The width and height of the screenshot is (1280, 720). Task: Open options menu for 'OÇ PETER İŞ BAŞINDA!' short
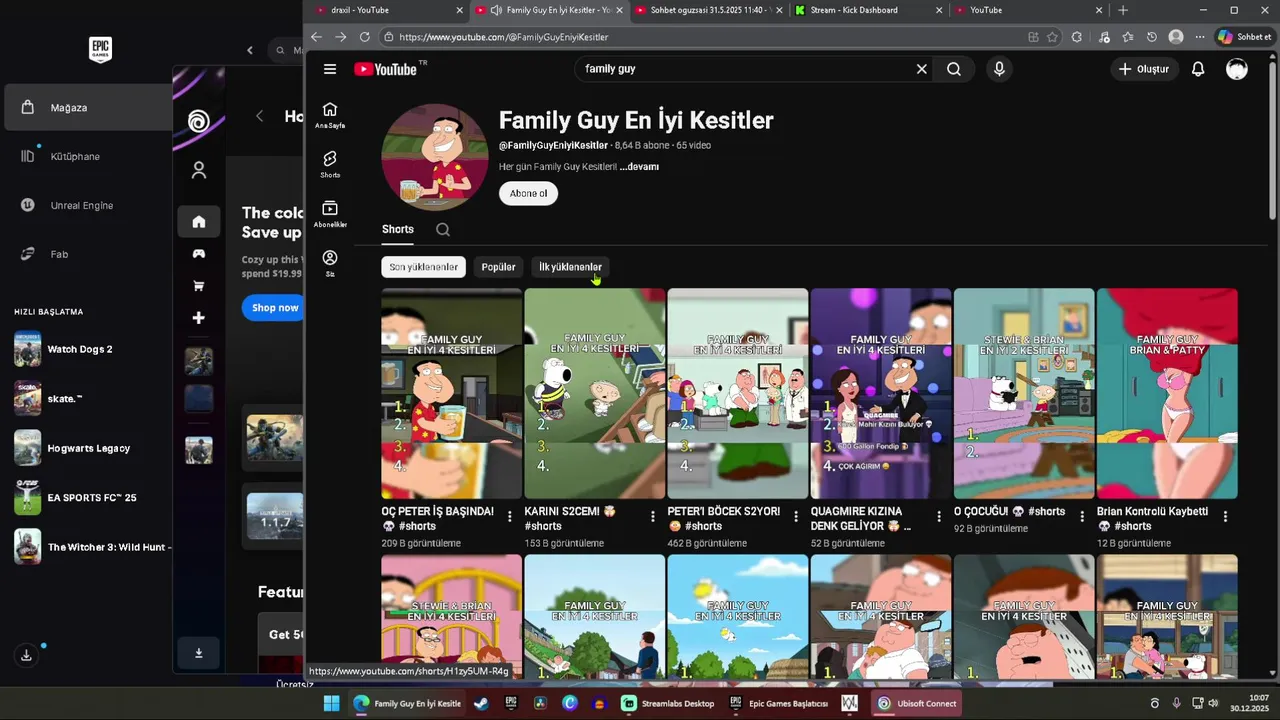[x=510, y=516]
